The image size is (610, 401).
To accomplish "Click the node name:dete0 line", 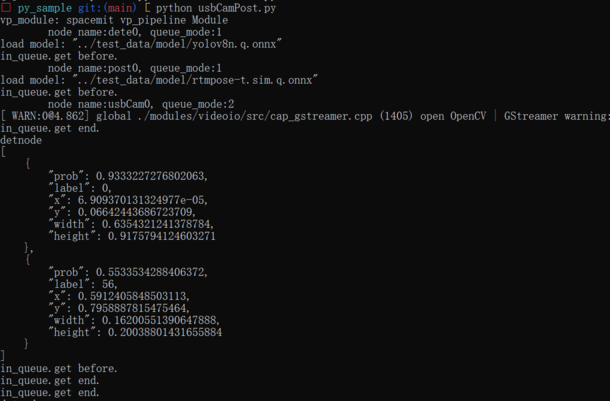I will [135, 32].
